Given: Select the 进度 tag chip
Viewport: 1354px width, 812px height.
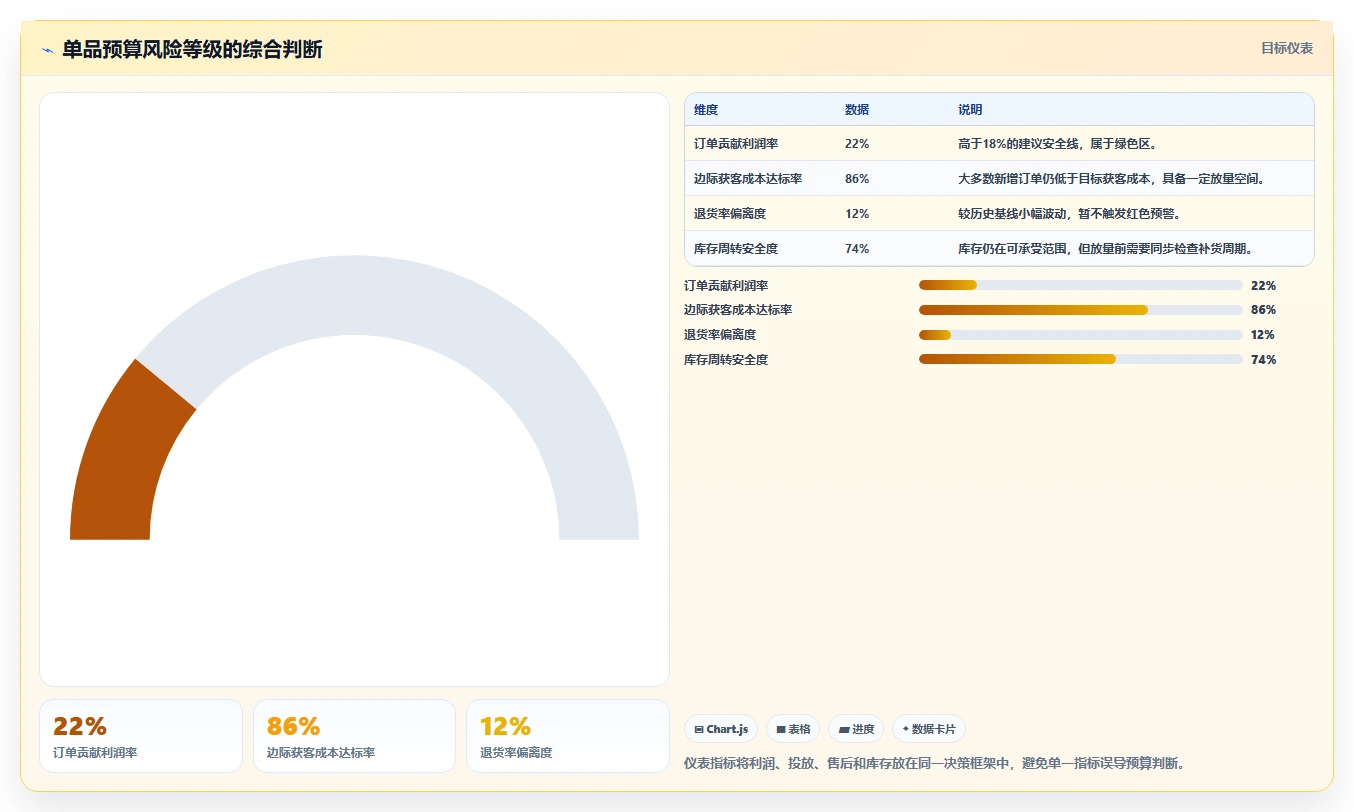Looking at the screenshot, I should (x=856, y=729).
